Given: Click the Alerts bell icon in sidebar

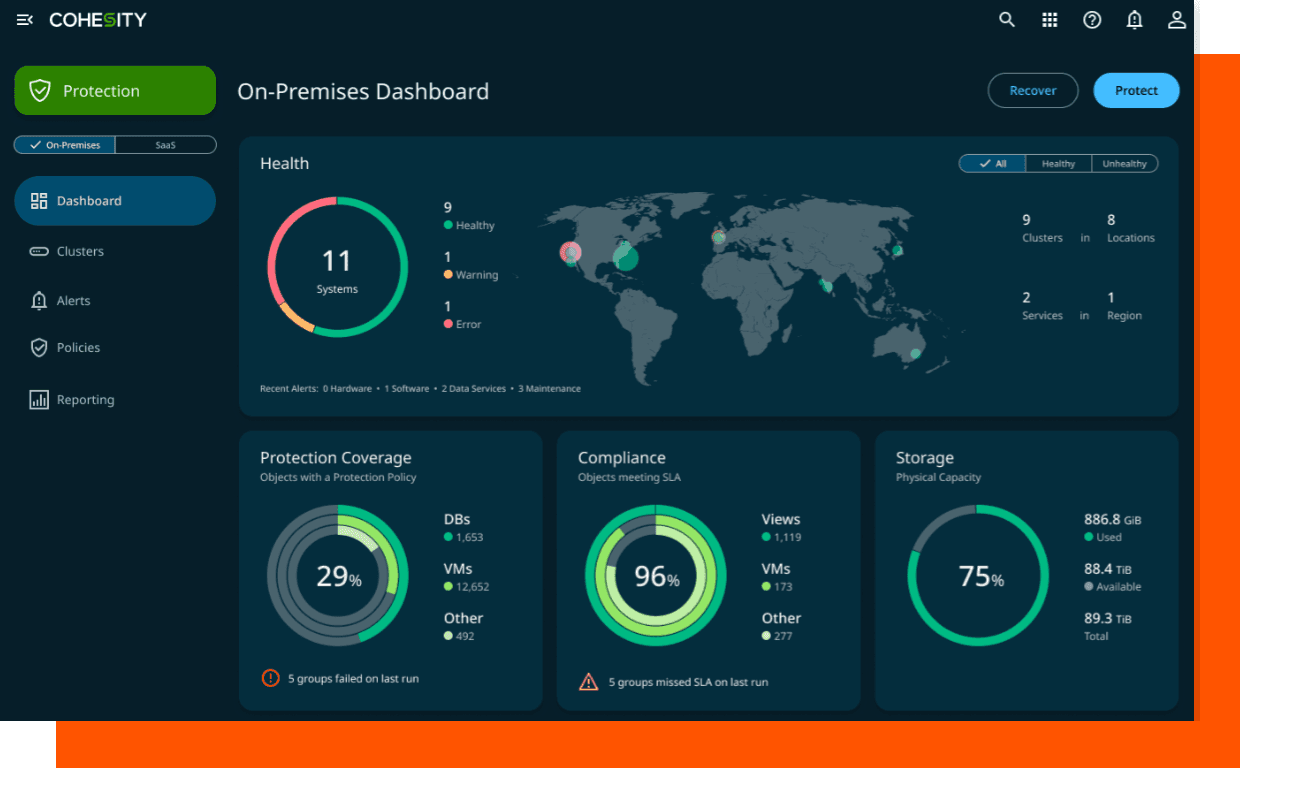Looking at the screenshot, I should [39, 300].
